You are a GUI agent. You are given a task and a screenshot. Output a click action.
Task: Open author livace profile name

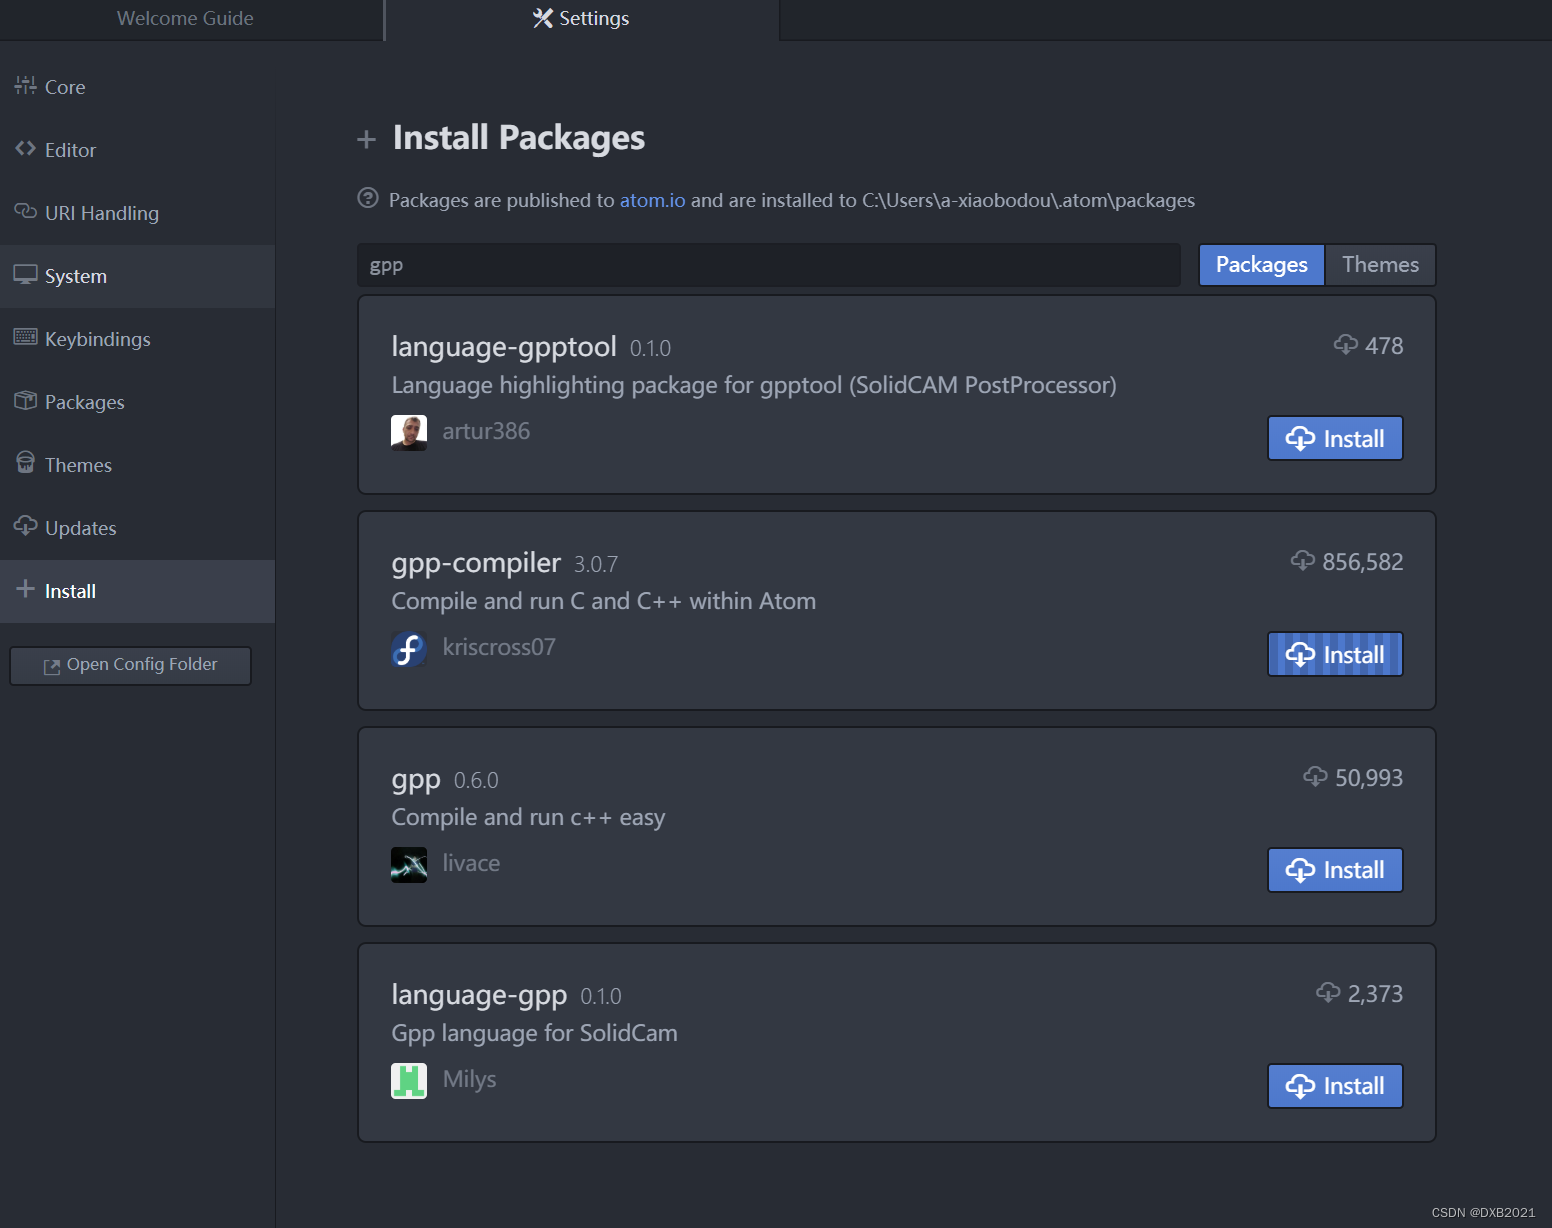point(471,863)
